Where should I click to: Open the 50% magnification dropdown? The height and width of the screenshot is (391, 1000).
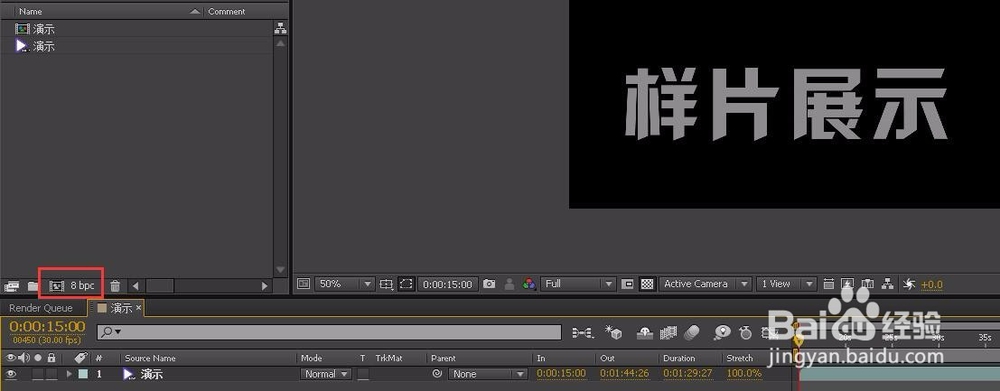(x=344, y=284)
